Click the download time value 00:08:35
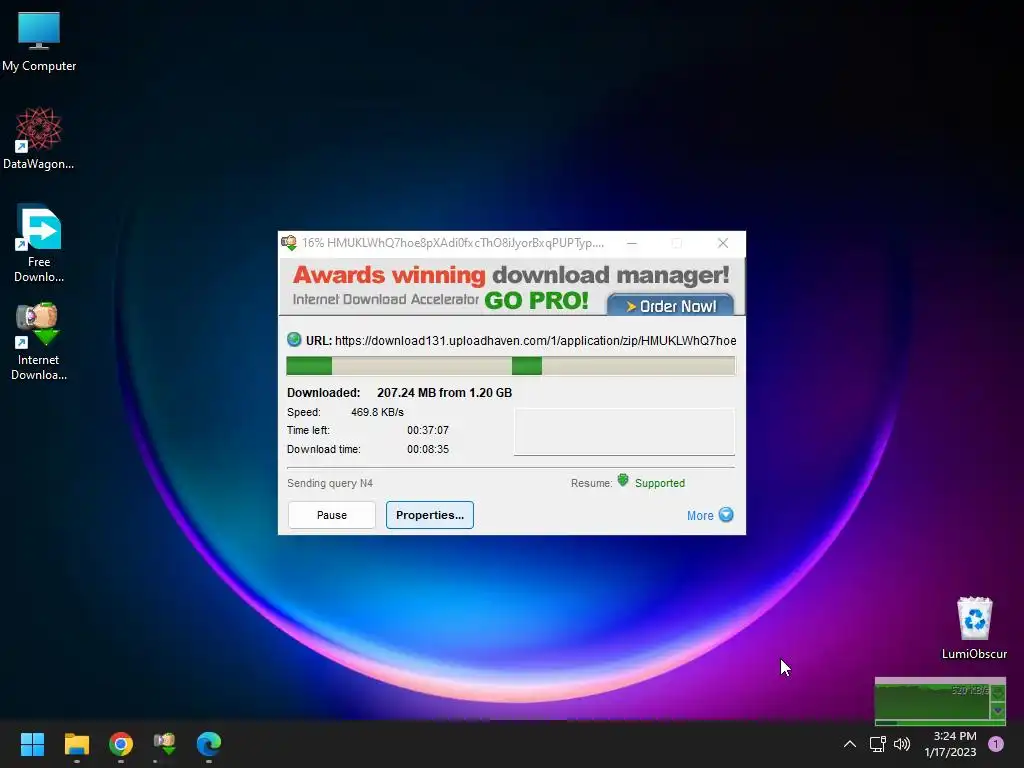Screen dimensions: 1024x768 coord(428,449)
